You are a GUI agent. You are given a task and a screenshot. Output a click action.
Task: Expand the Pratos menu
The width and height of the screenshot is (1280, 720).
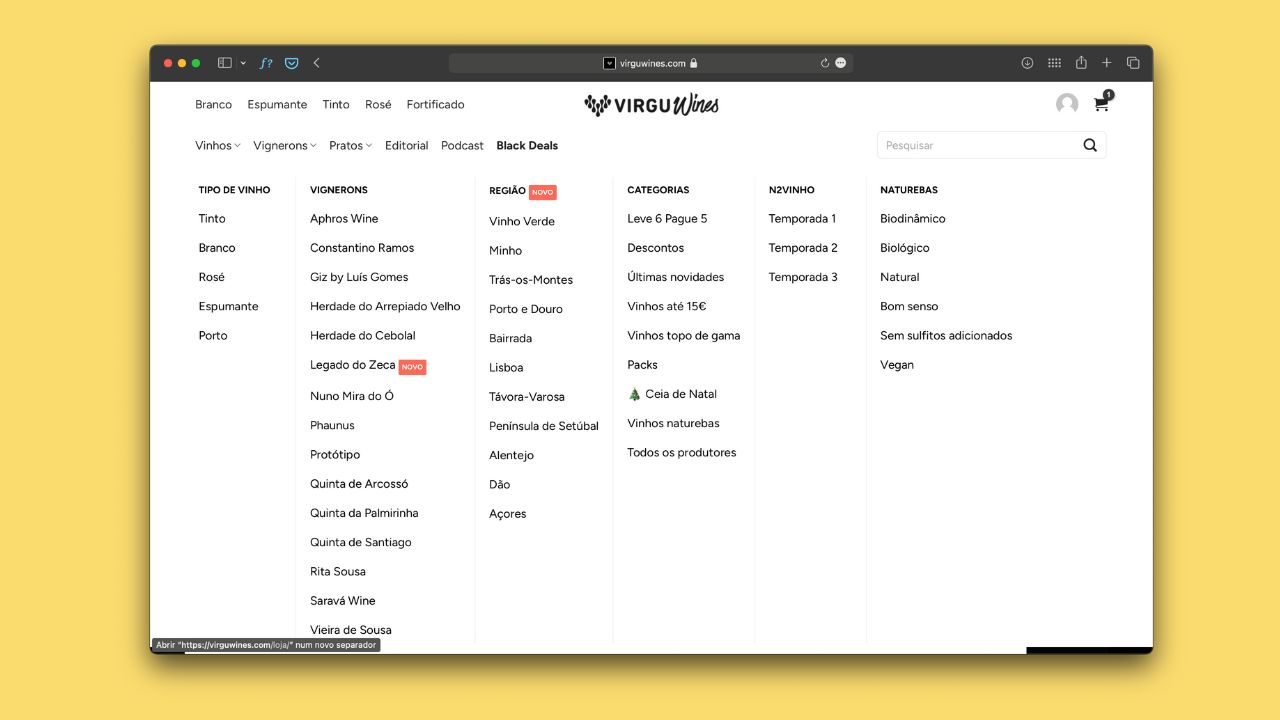click(x=350, y=145)
